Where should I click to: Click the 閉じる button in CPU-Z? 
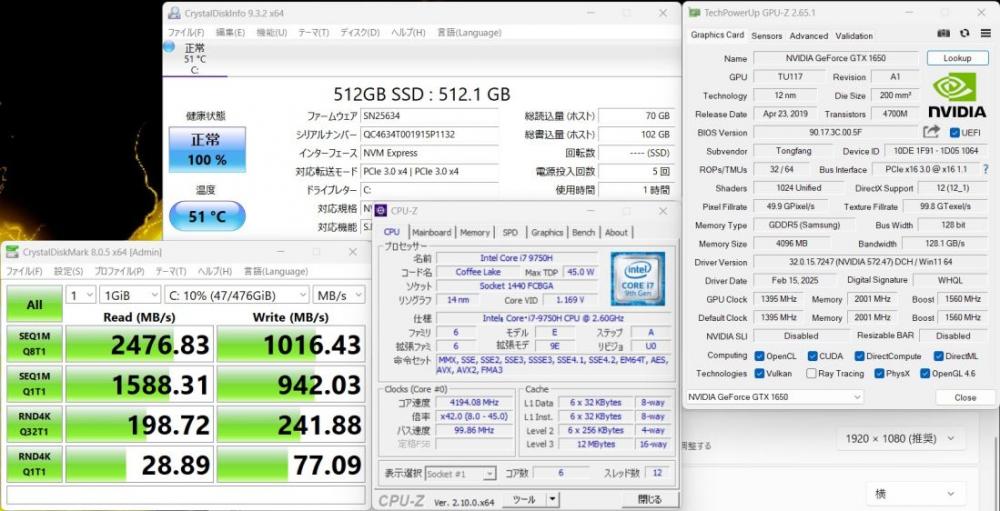650,499
